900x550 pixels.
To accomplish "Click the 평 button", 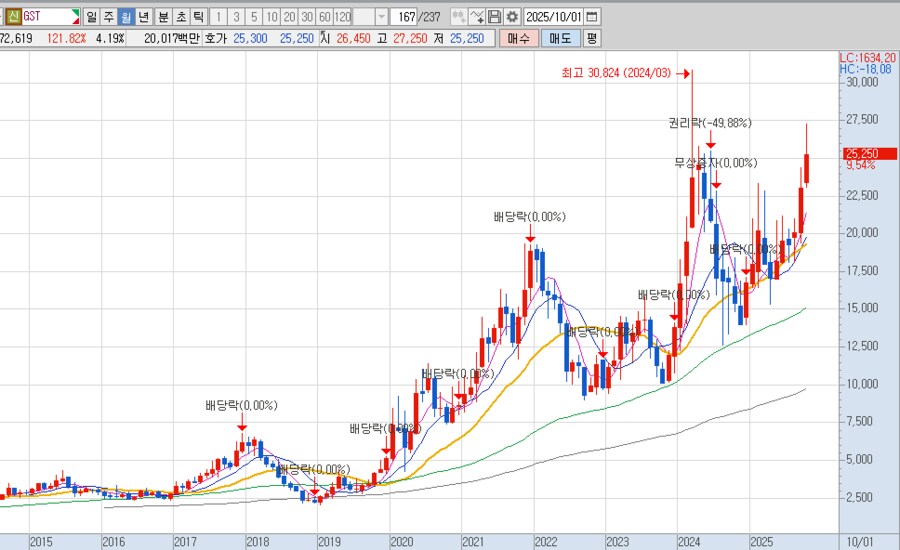I will (591, 38).
